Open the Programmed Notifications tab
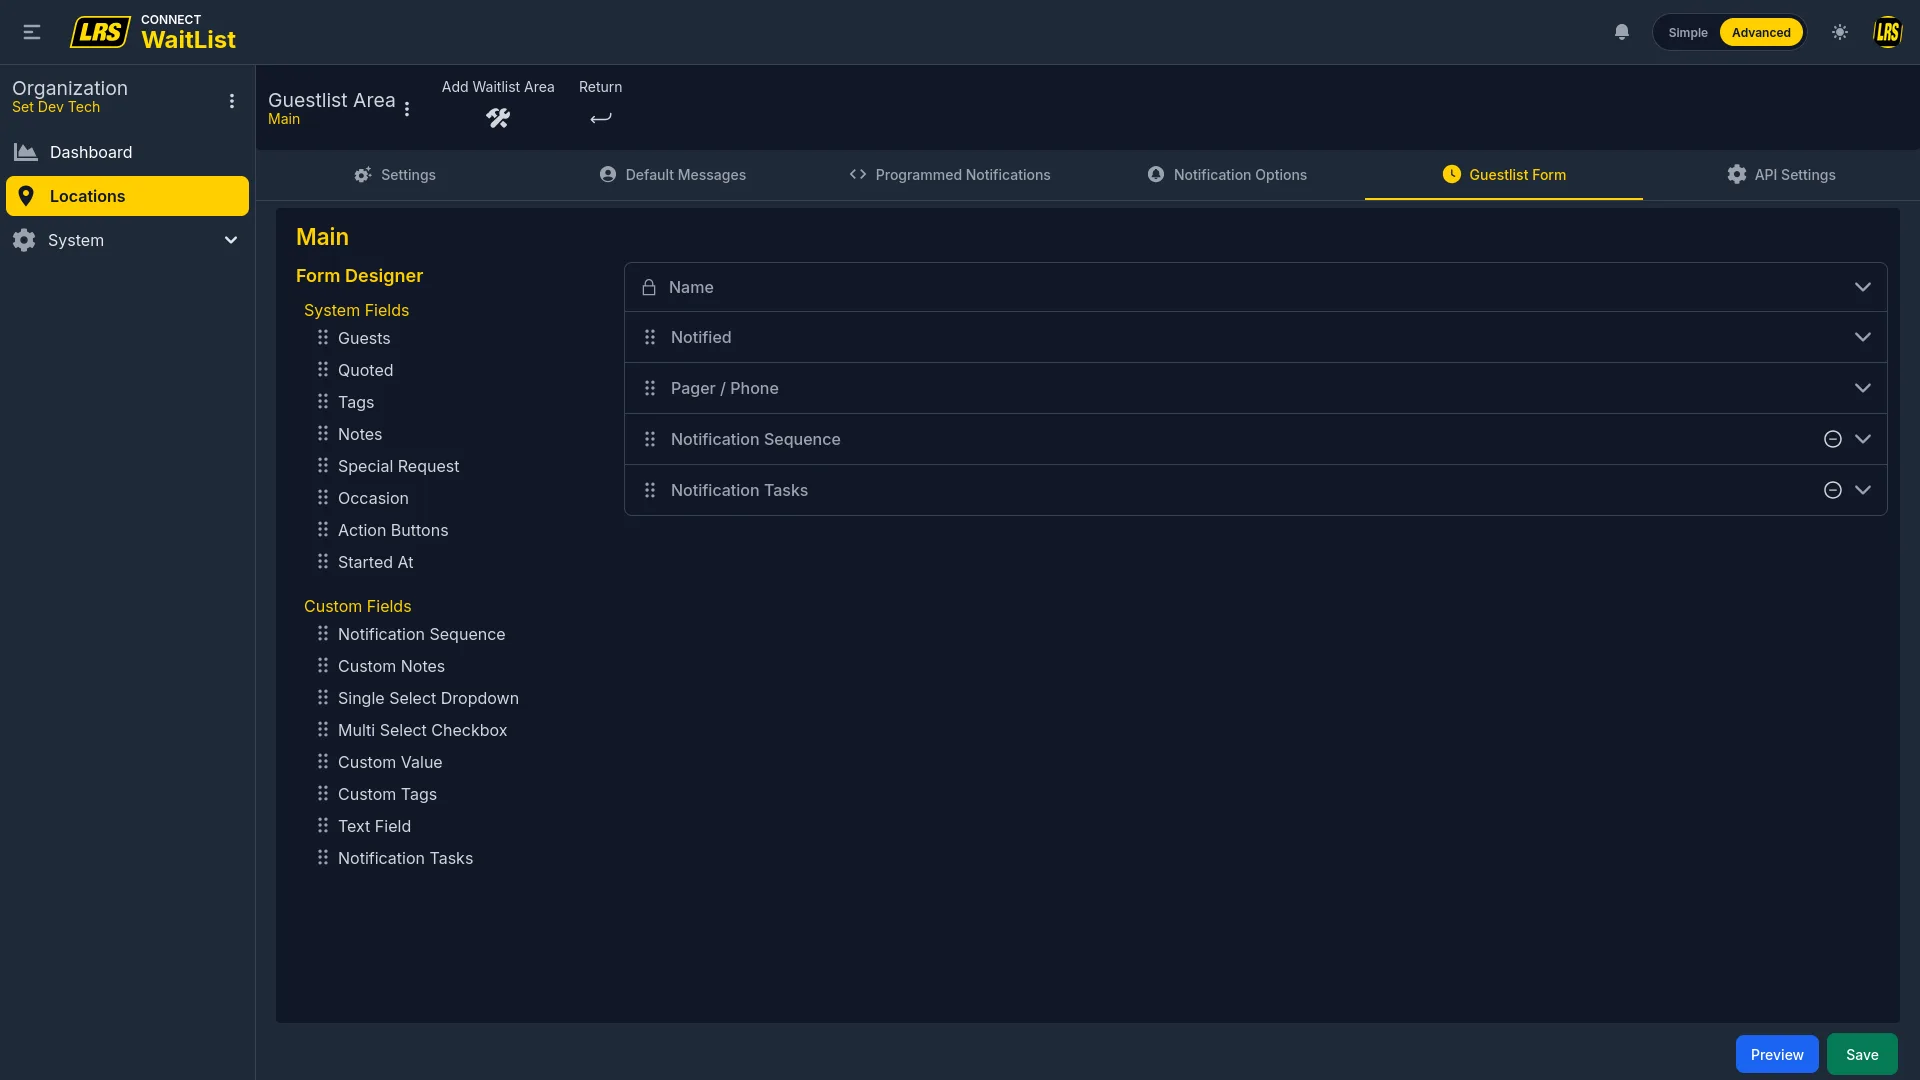 (x=950, y=175)
